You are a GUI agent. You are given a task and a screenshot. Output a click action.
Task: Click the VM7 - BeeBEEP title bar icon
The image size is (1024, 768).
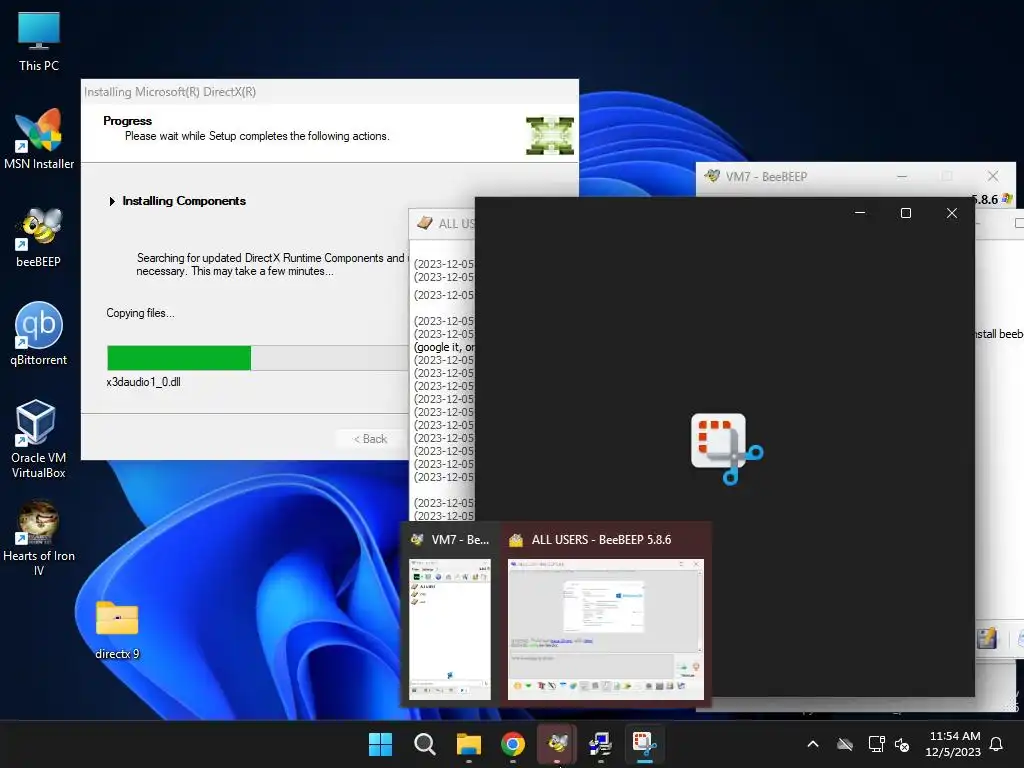[712, 176]
